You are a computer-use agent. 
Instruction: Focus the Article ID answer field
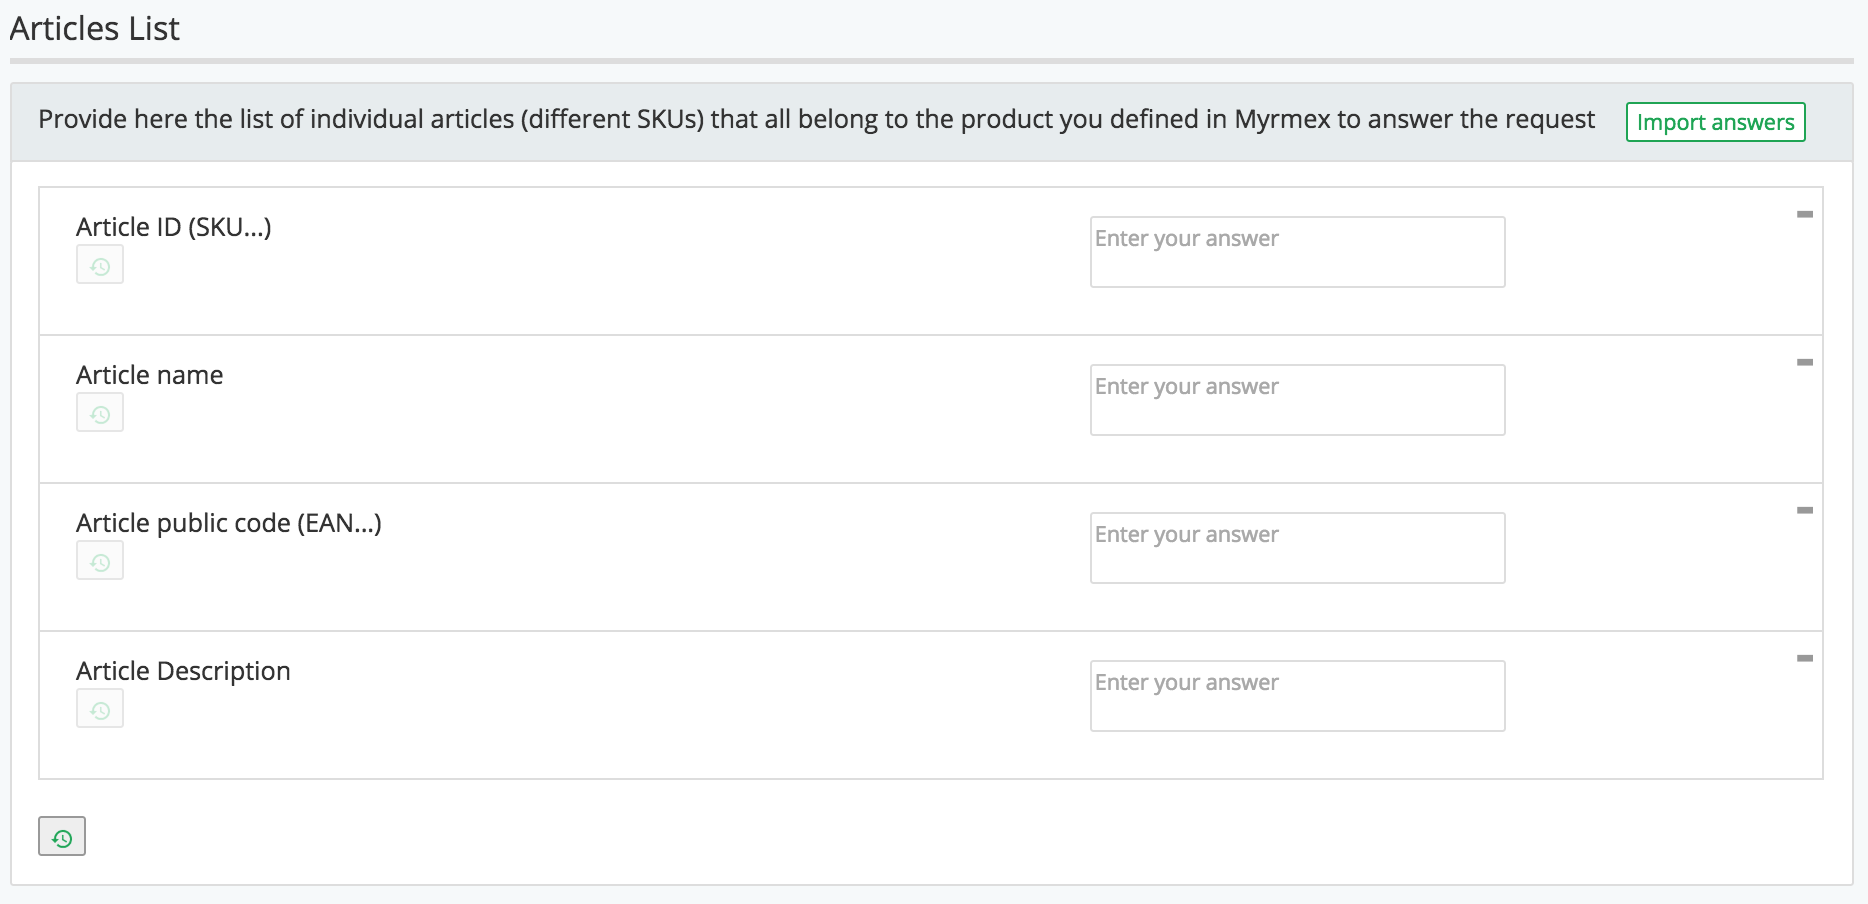click(x=1297, y=252)
